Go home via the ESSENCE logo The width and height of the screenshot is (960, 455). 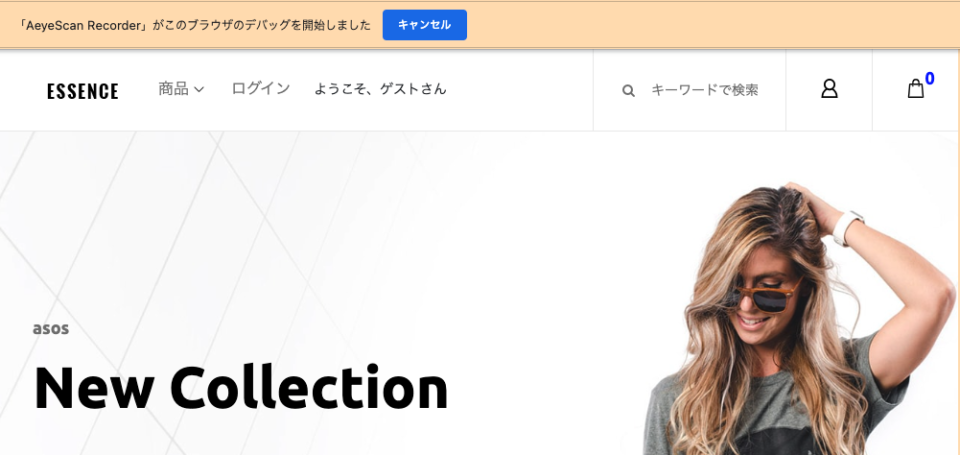(x=83, y=91)
